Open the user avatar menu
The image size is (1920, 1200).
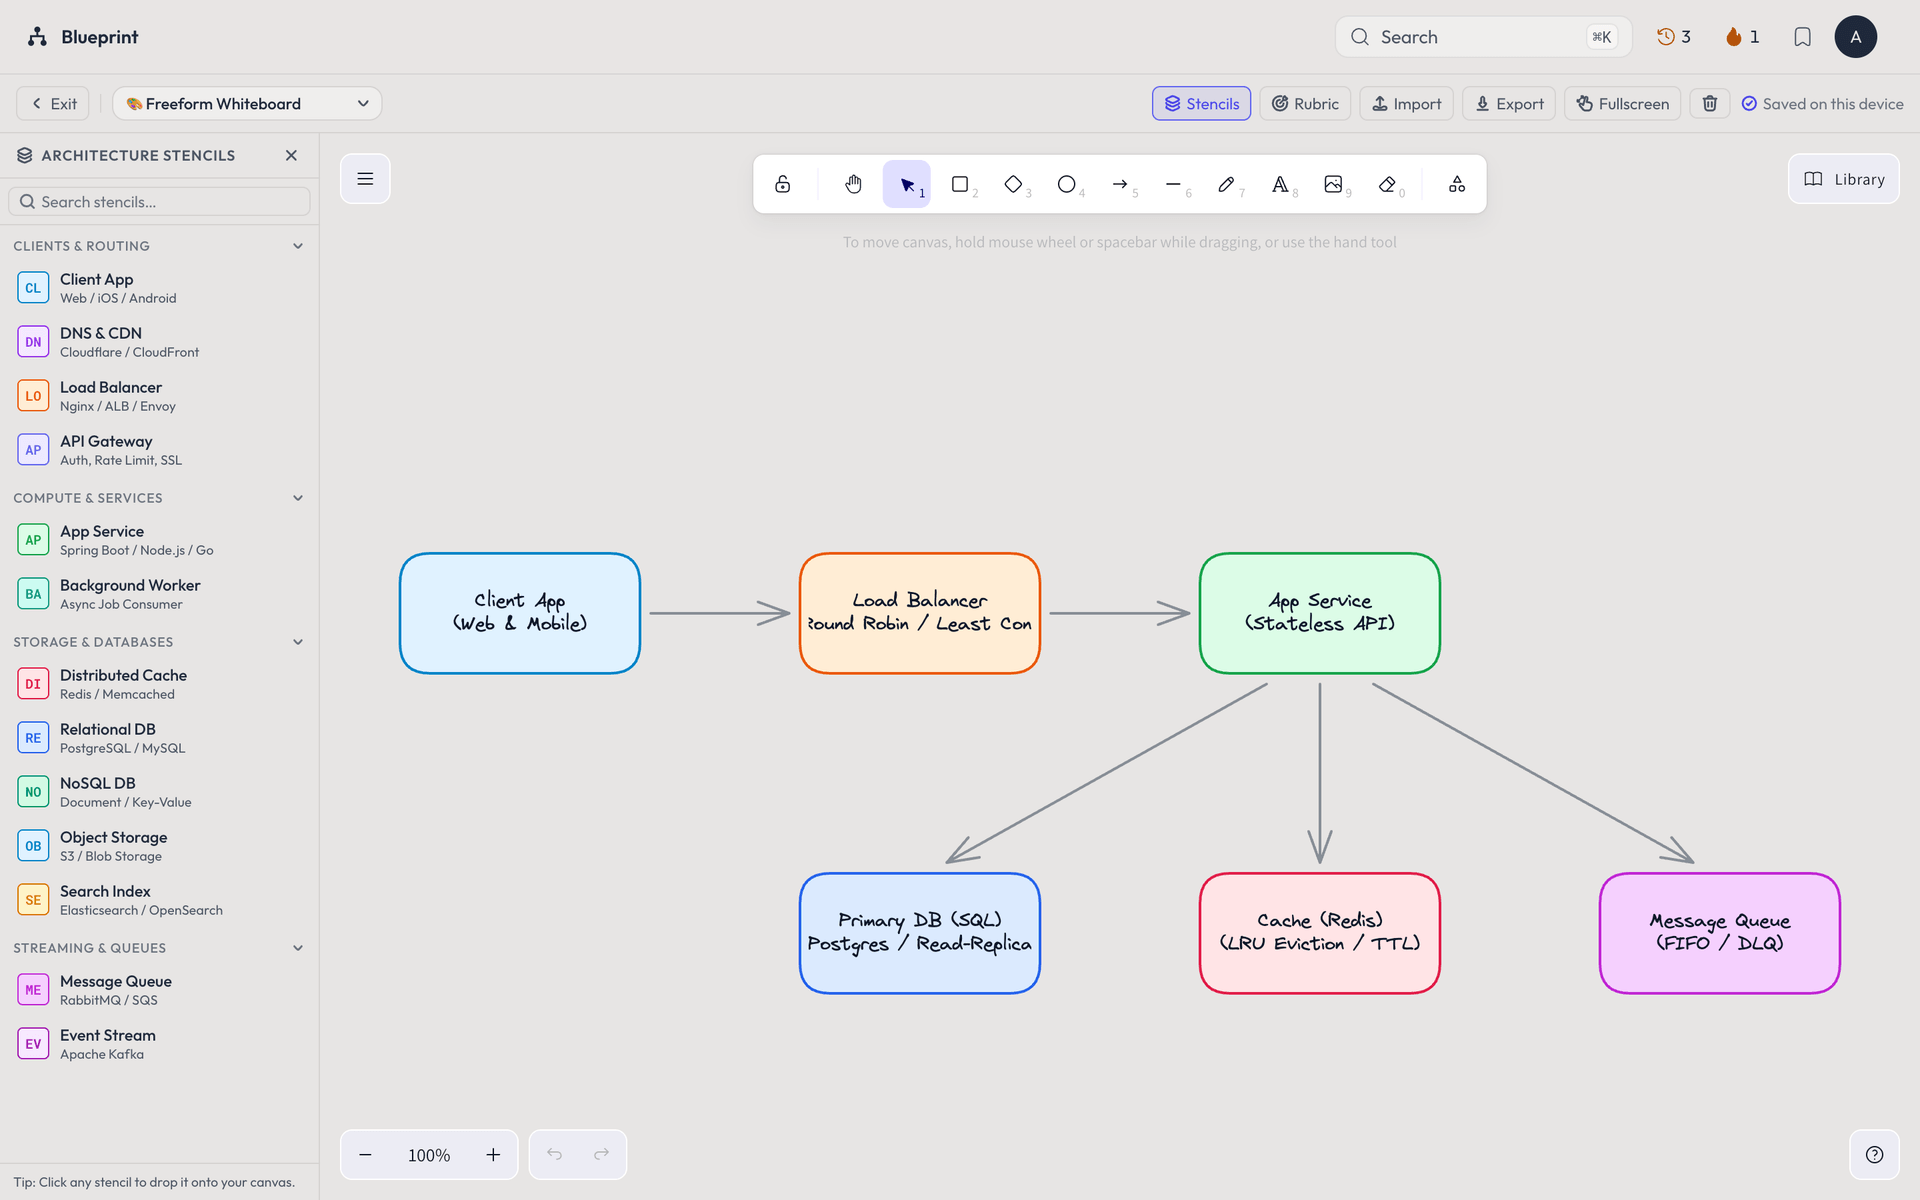tap(1855, 37)
